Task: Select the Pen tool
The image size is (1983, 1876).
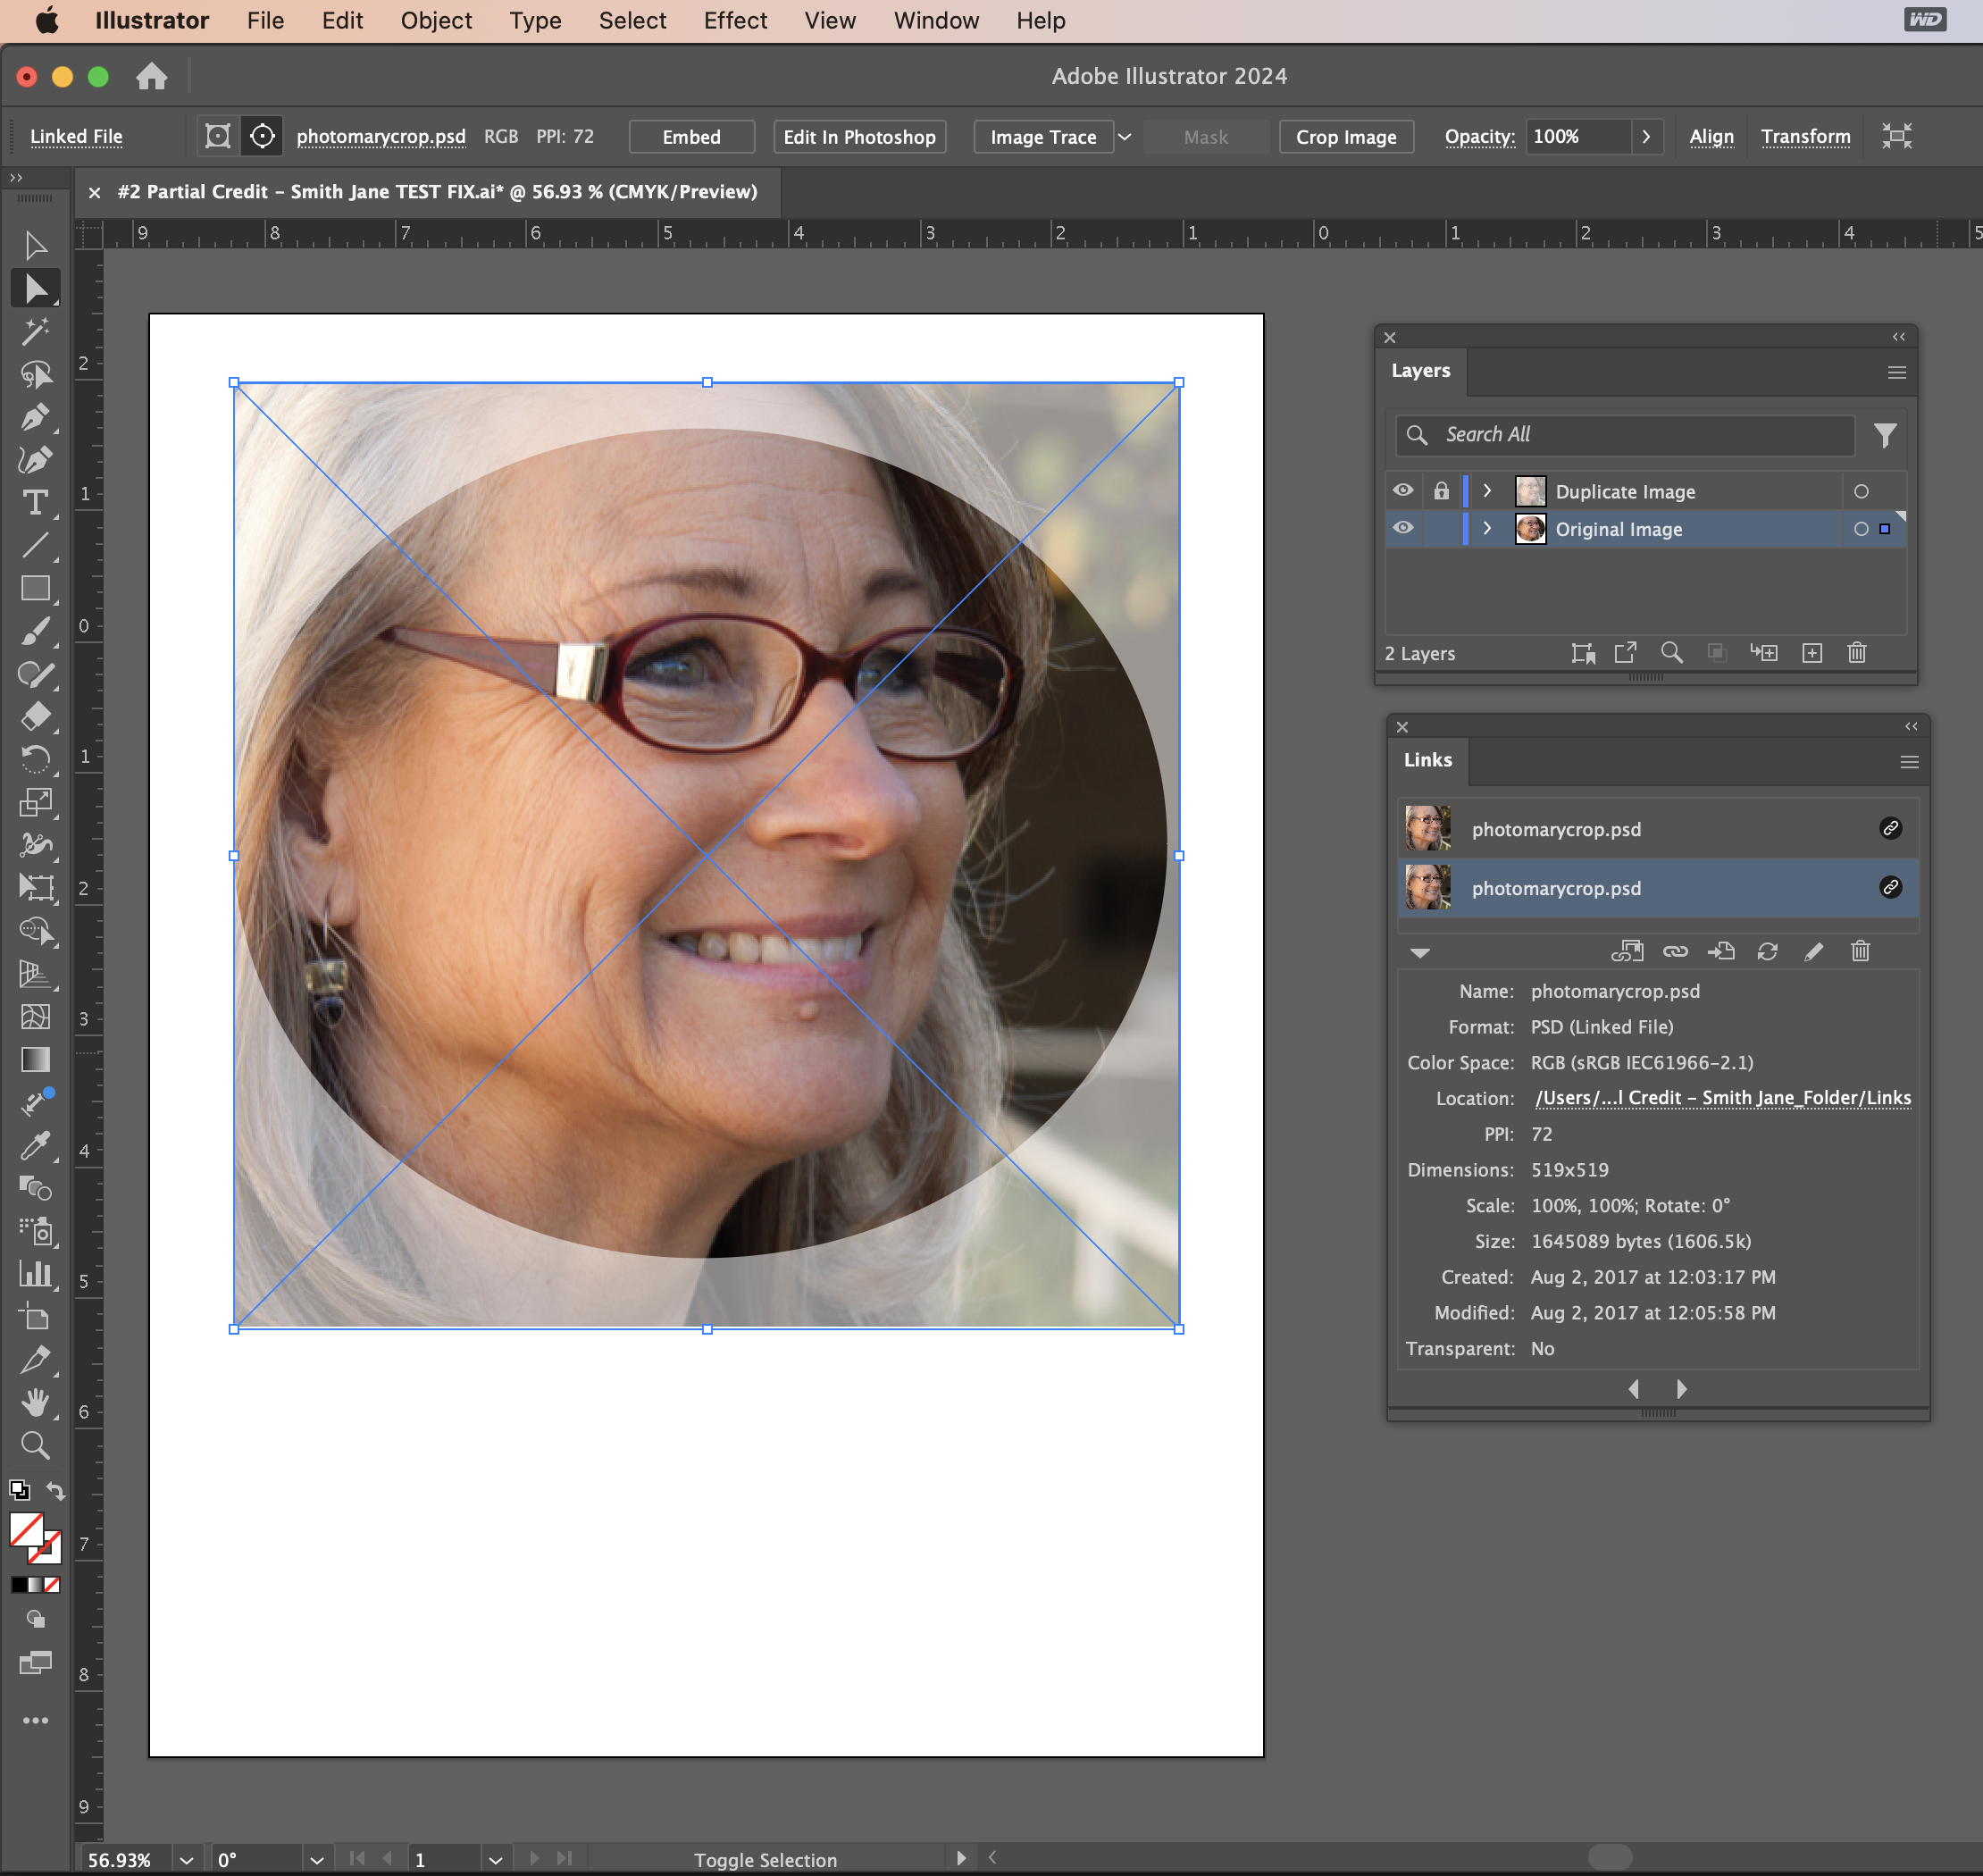Action: pyautogui.click(x=35, y=417)
